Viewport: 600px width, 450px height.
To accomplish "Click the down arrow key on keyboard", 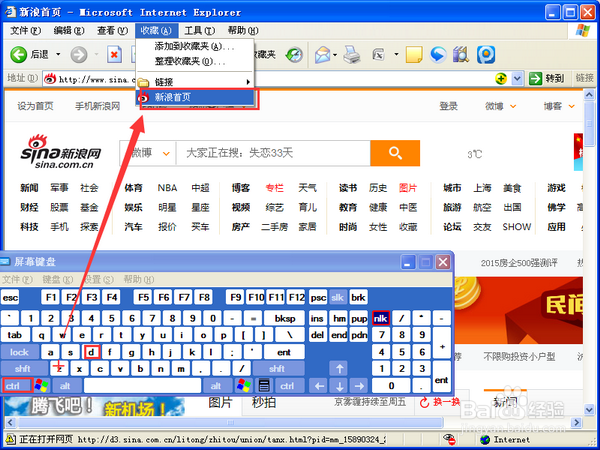I will 339,386.
